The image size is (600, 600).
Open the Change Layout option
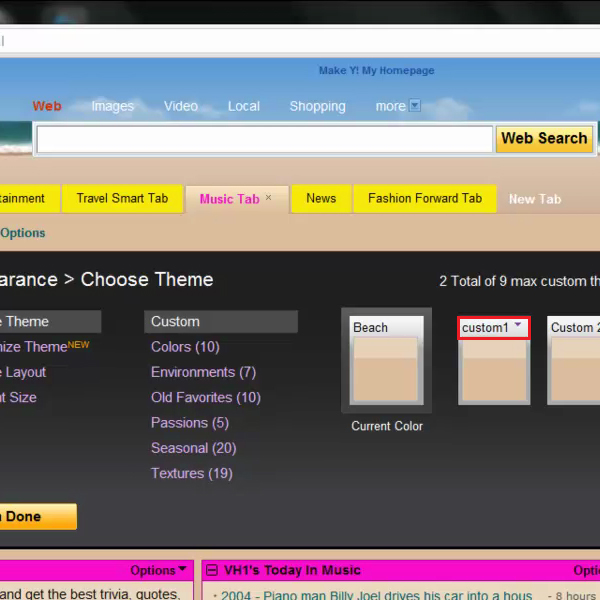[x=23, y=372]
